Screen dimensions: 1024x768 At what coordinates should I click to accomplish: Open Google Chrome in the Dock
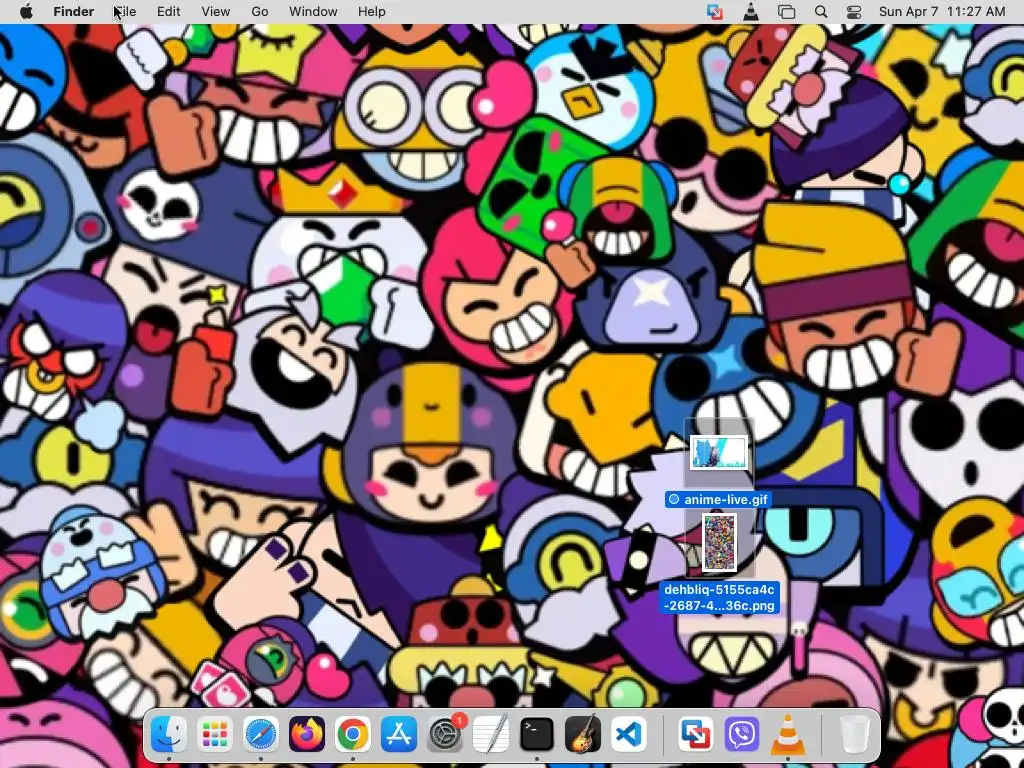[353, 733]
